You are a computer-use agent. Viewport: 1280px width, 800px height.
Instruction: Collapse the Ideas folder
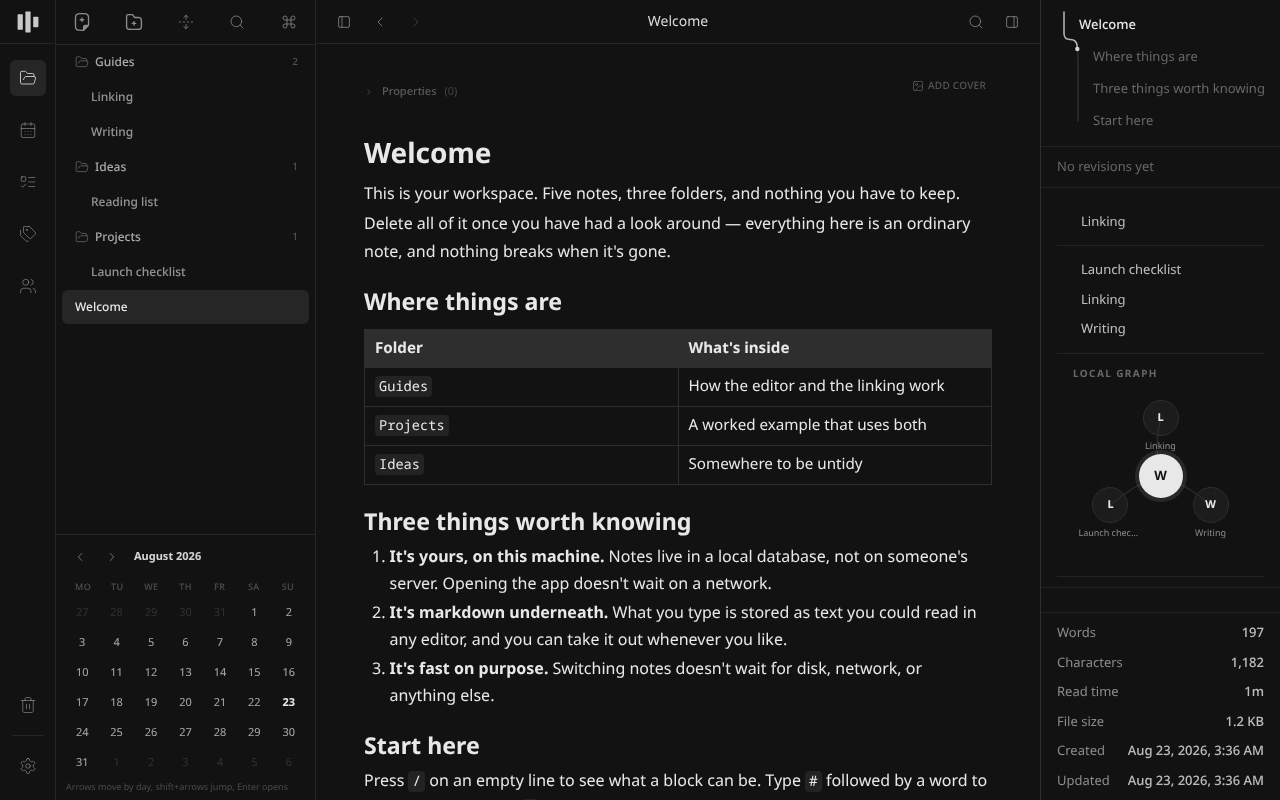(x=185, y=167)
